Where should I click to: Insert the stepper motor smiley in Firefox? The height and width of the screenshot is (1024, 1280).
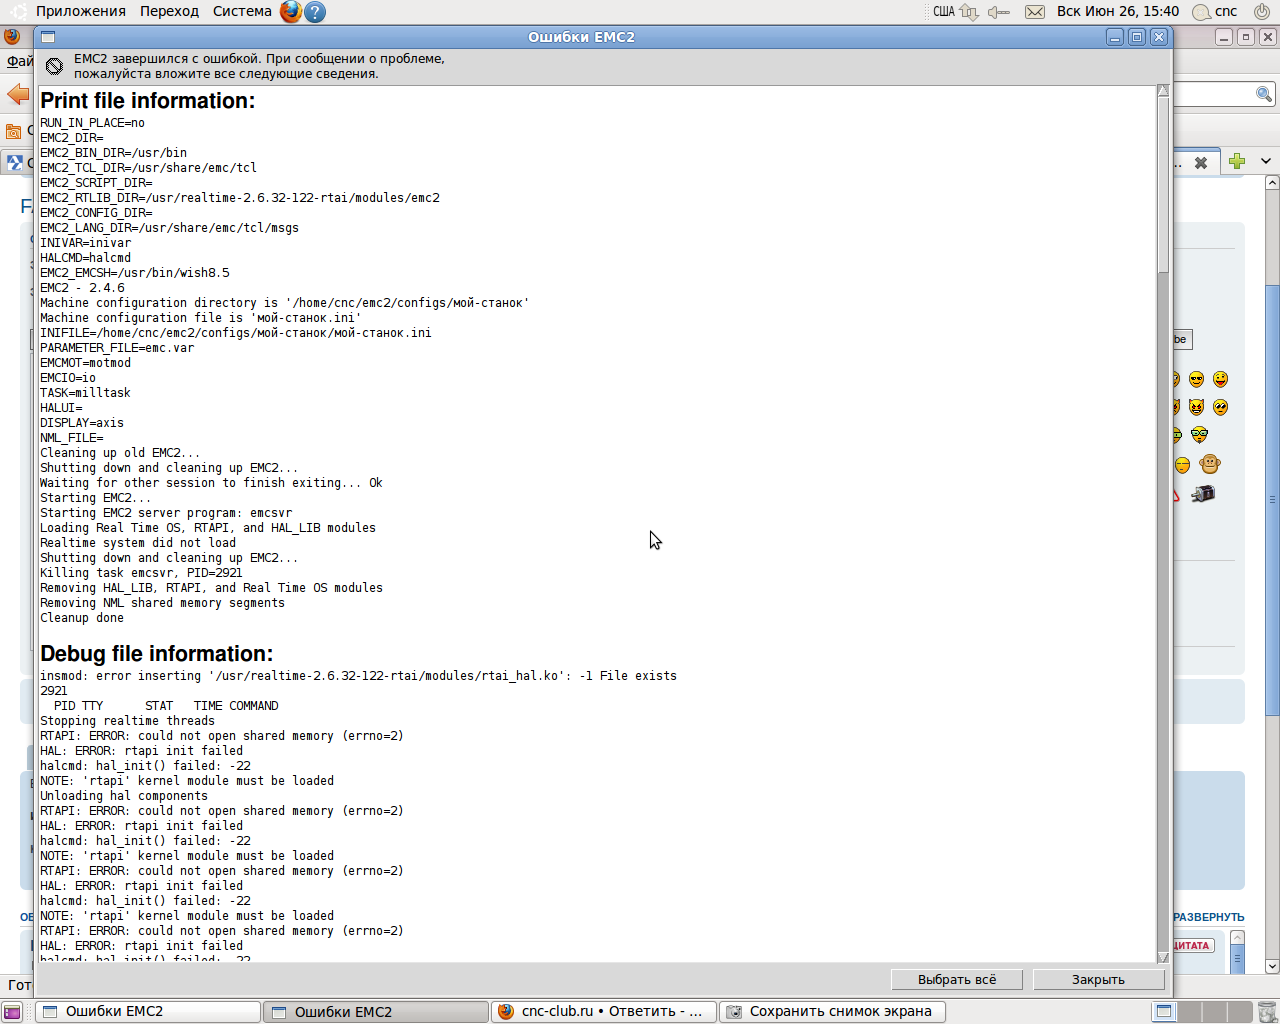pos(1203,493)
